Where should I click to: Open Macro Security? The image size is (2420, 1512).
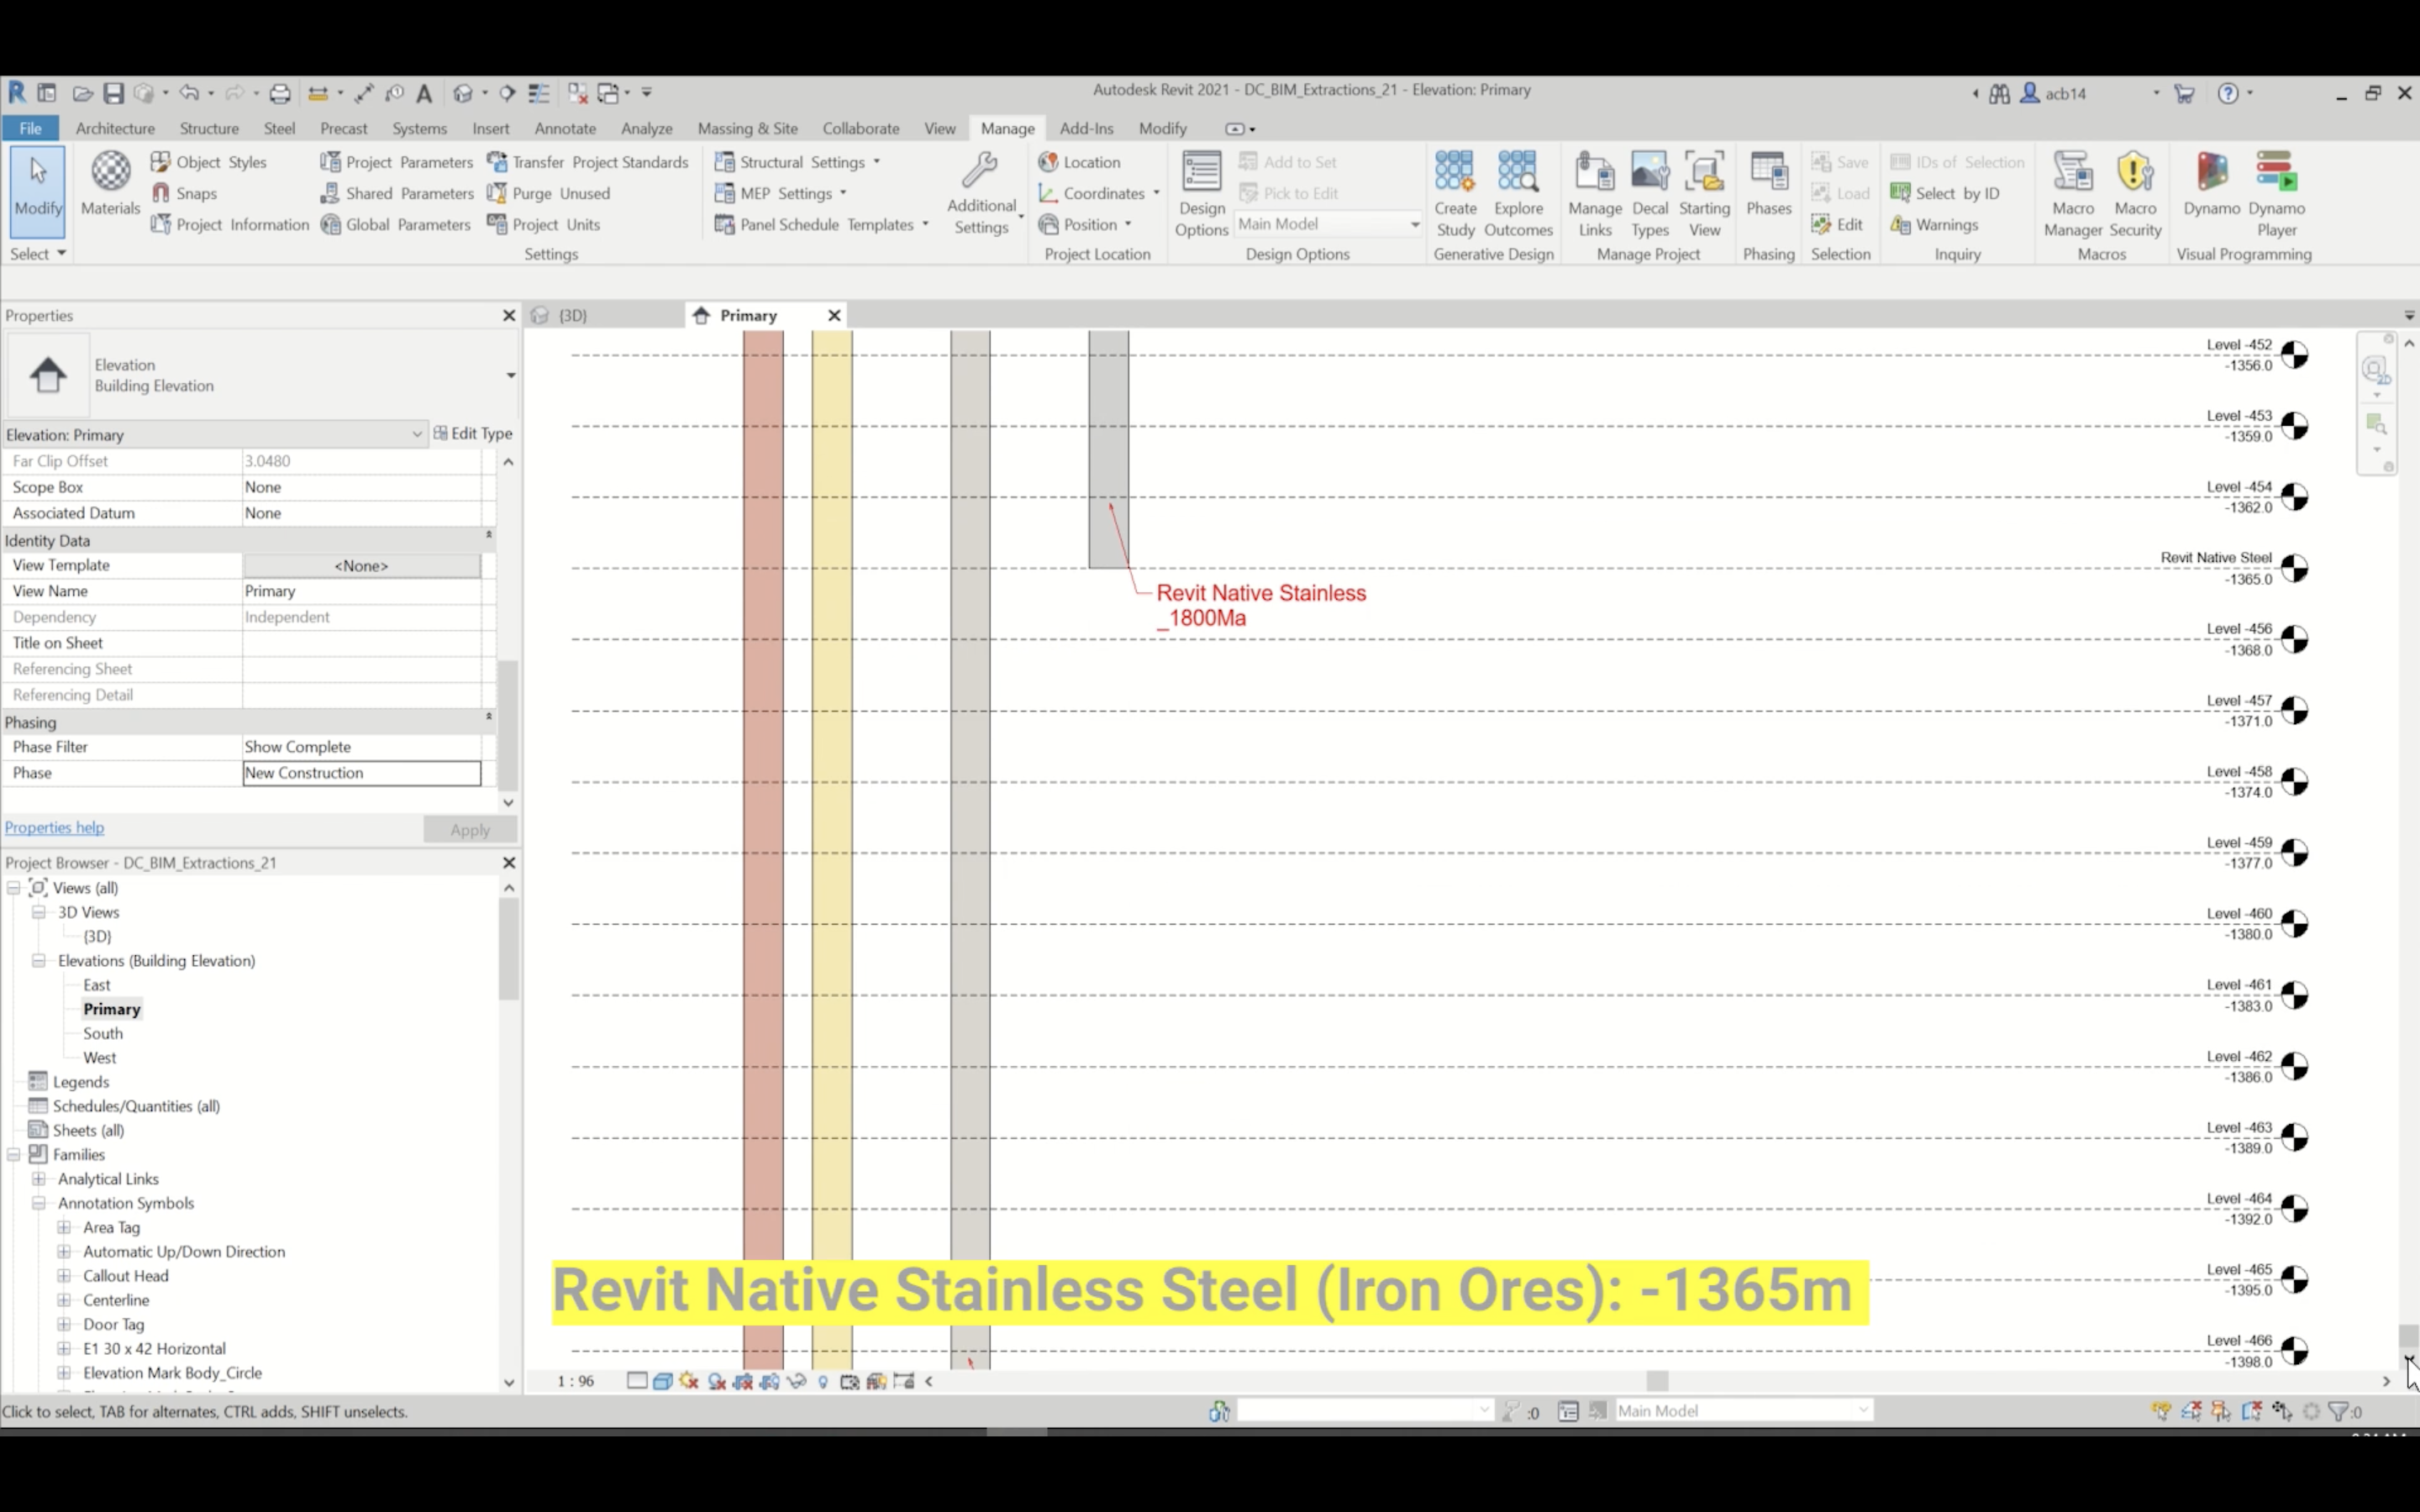tap(2135, 194)
